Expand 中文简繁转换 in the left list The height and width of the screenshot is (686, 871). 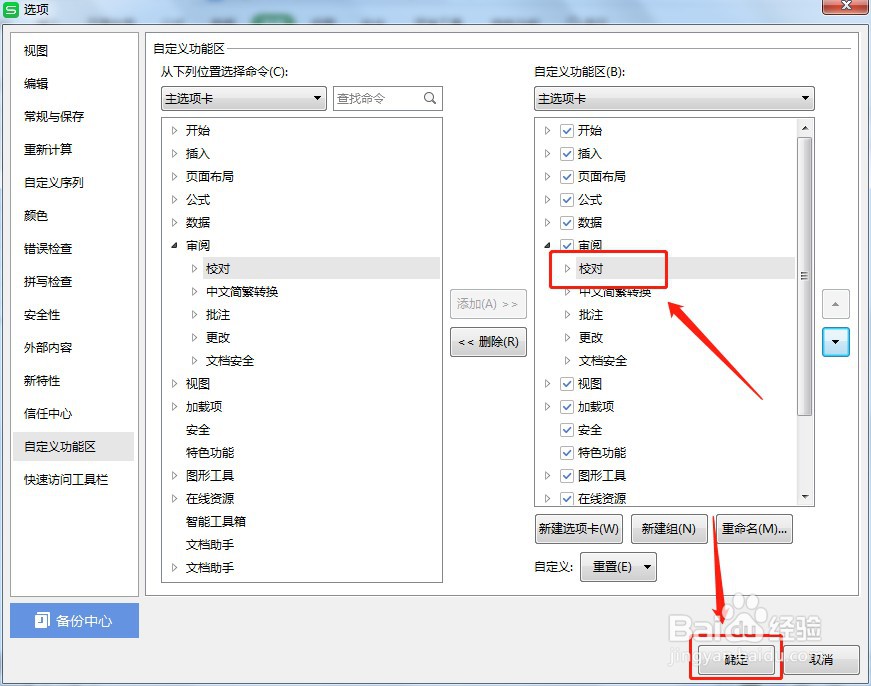point(194,292)
